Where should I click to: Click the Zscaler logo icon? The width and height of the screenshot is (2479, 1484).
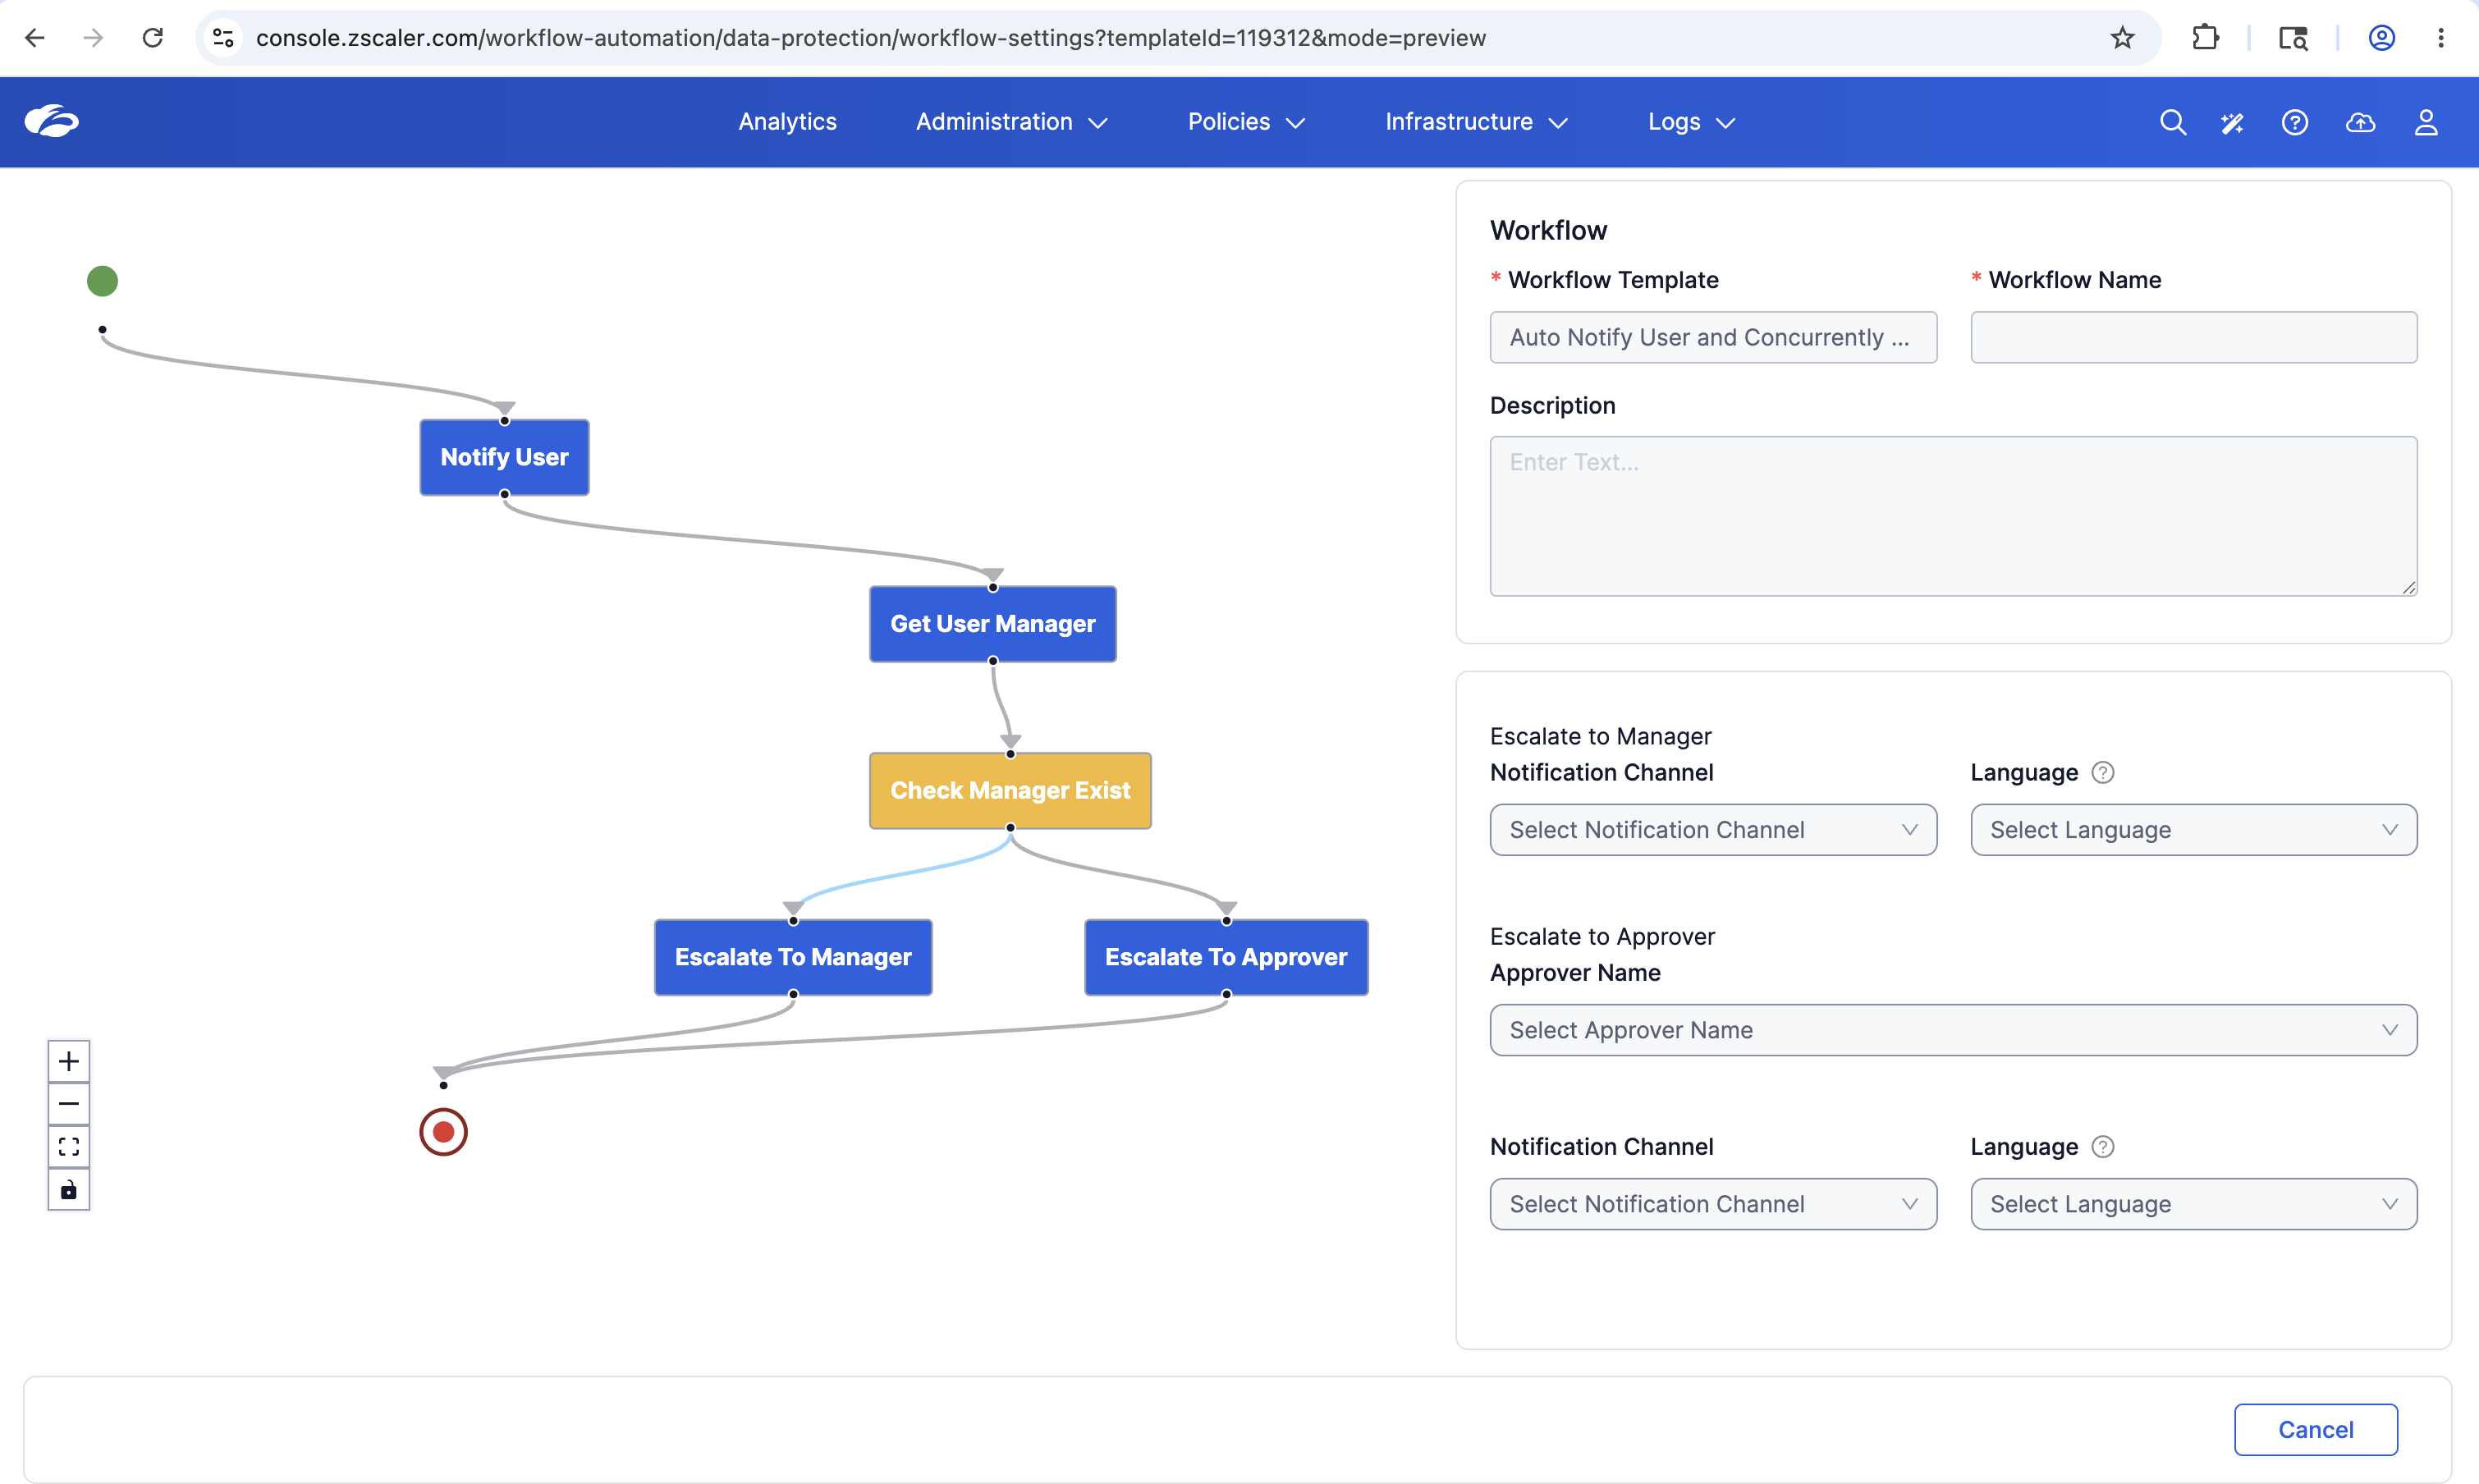click(x=51, y=121)
